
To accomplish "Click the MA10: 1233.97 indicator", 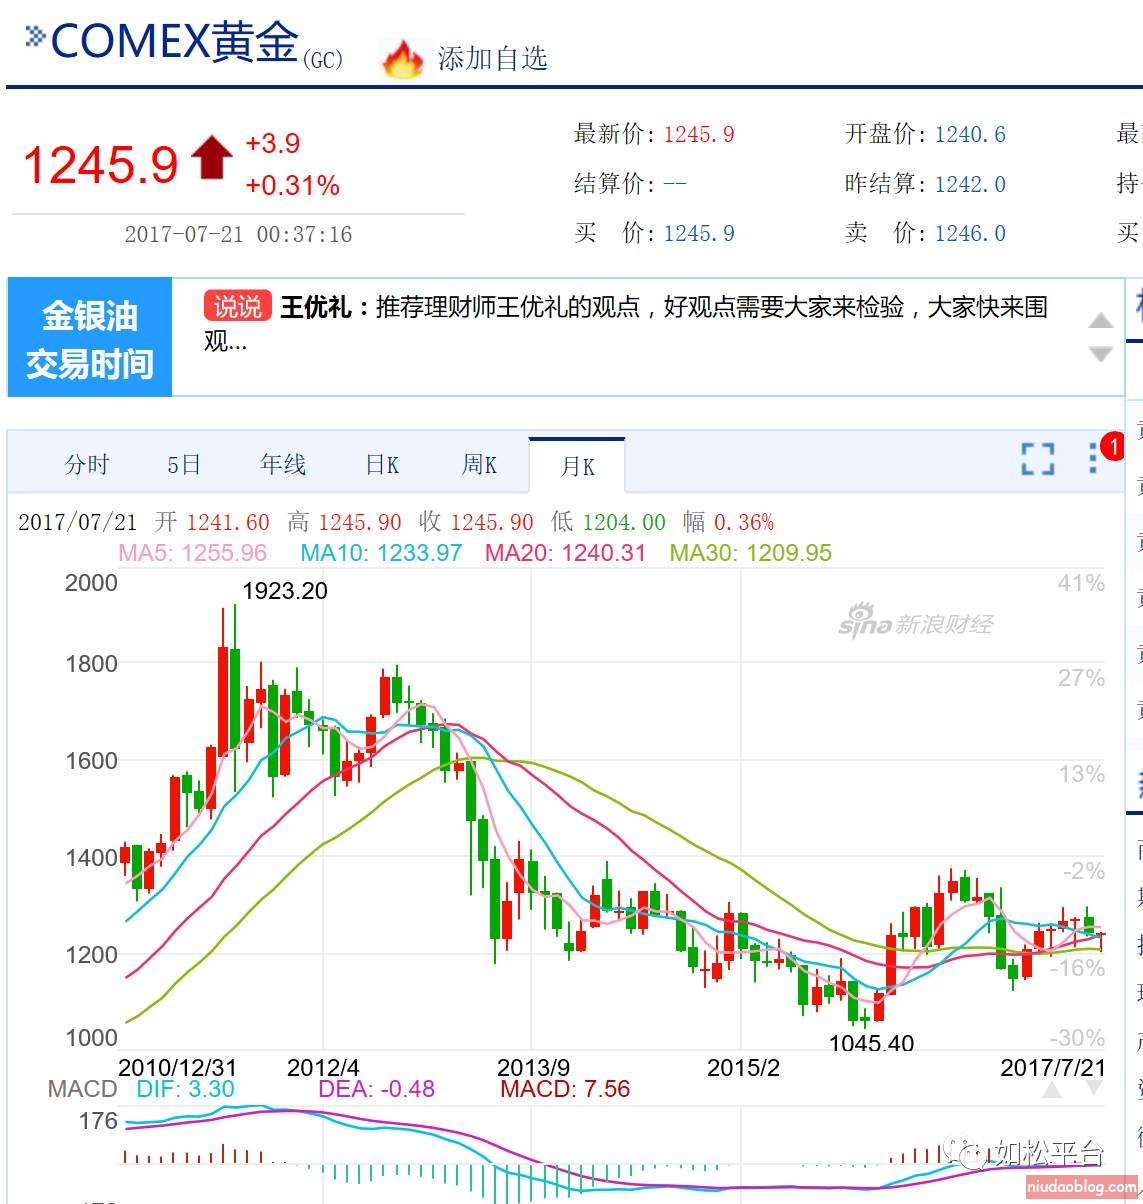I will [381, 553].
